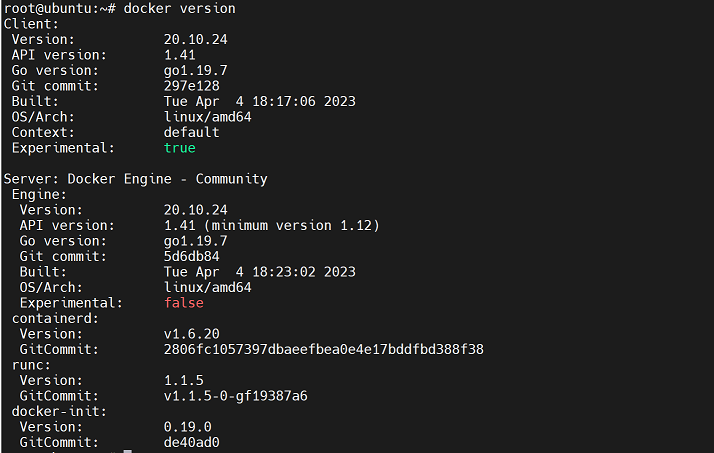Viewport: 714px width, 453px height.
Task: Click the root@ubuntu shell prompt
Action: coord(60,8)
